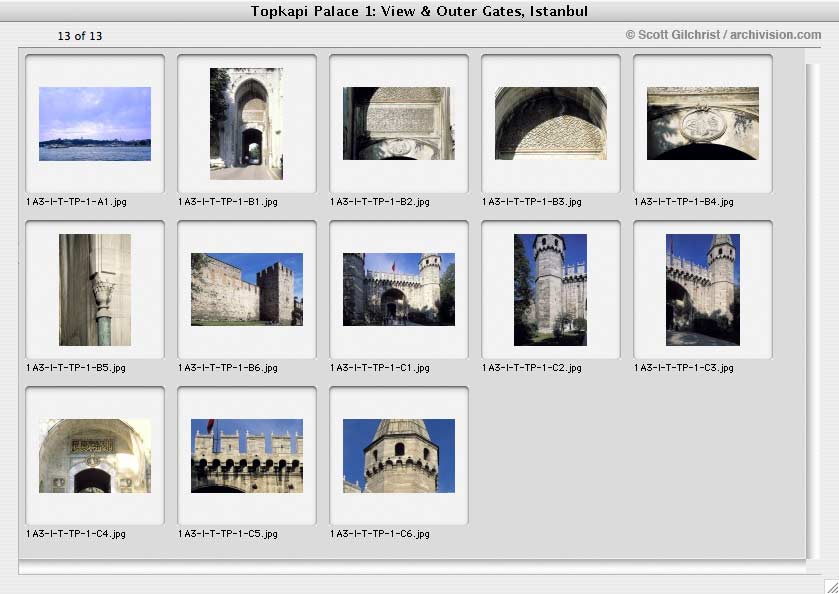839x594 pixels.
Task: Select thumbnail 1A3-I-T-TP-1-C3.jpg pointed tower gate
Action: pos(703,290)
